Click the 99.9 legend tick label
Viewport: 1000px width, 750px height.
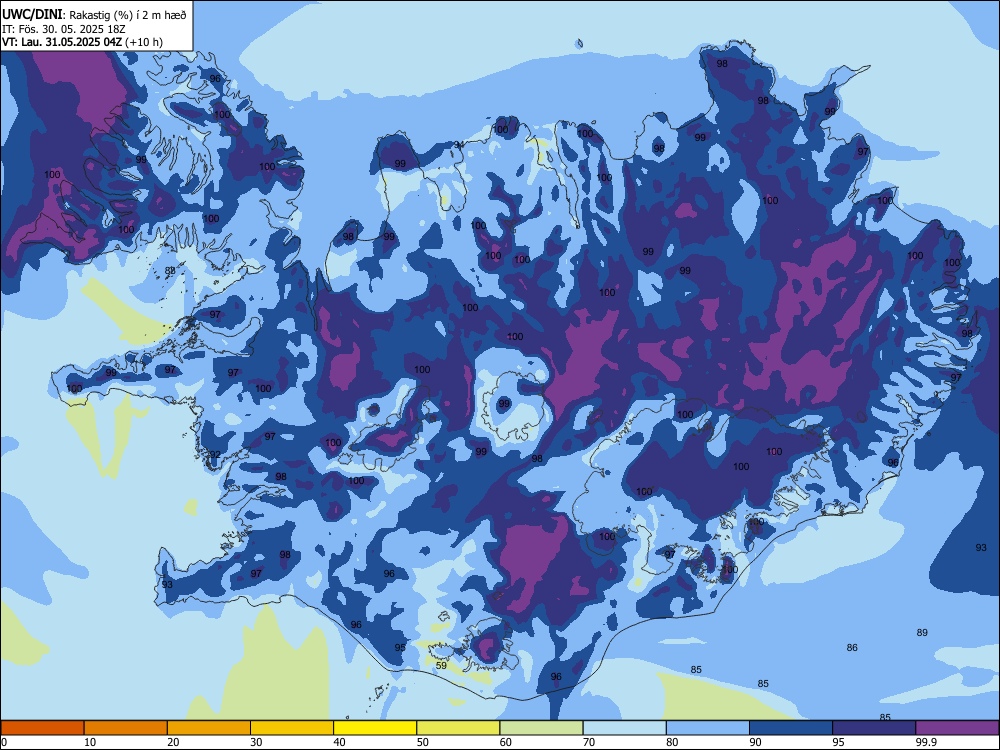click(925, 742)
